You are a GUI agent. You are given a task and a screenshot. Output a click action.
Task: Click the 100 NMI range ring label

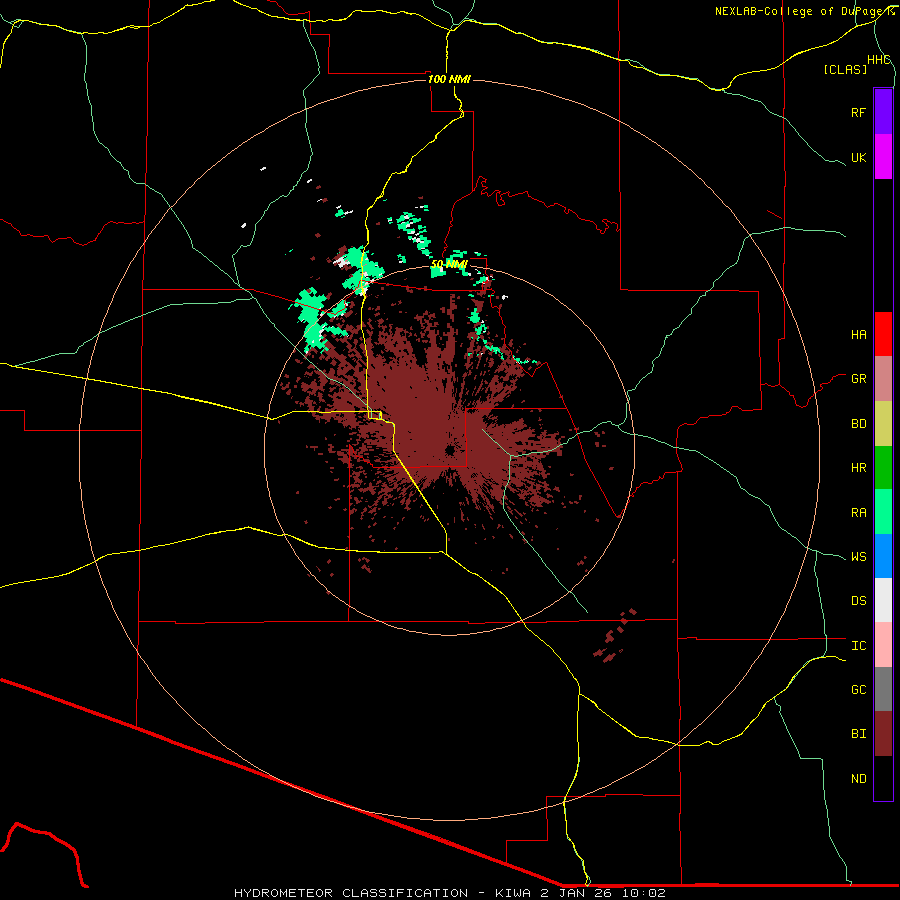449,79
